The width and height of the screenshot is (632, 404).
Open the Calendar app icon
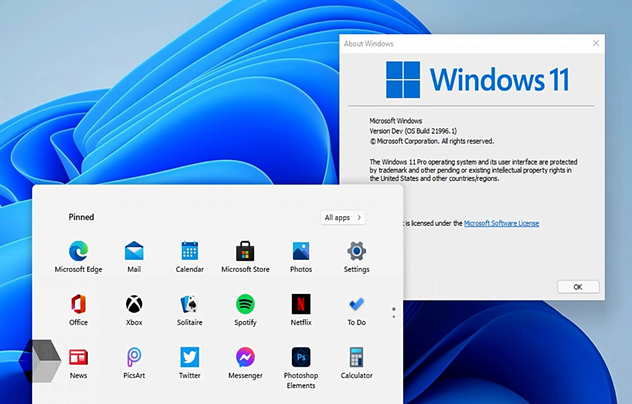coord(189,251)
